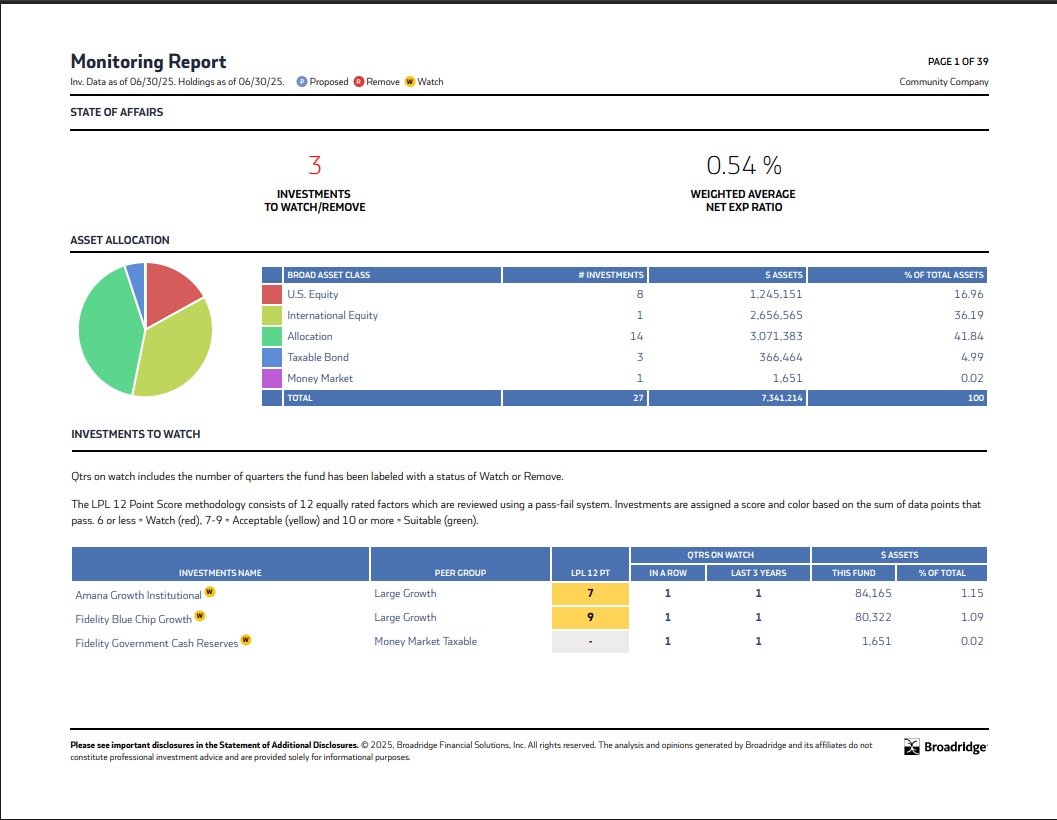Screen dimensions: 1057x820
Task: Open the Fidelity Blue Chip Growth fund link
Action: click(135, 618)
